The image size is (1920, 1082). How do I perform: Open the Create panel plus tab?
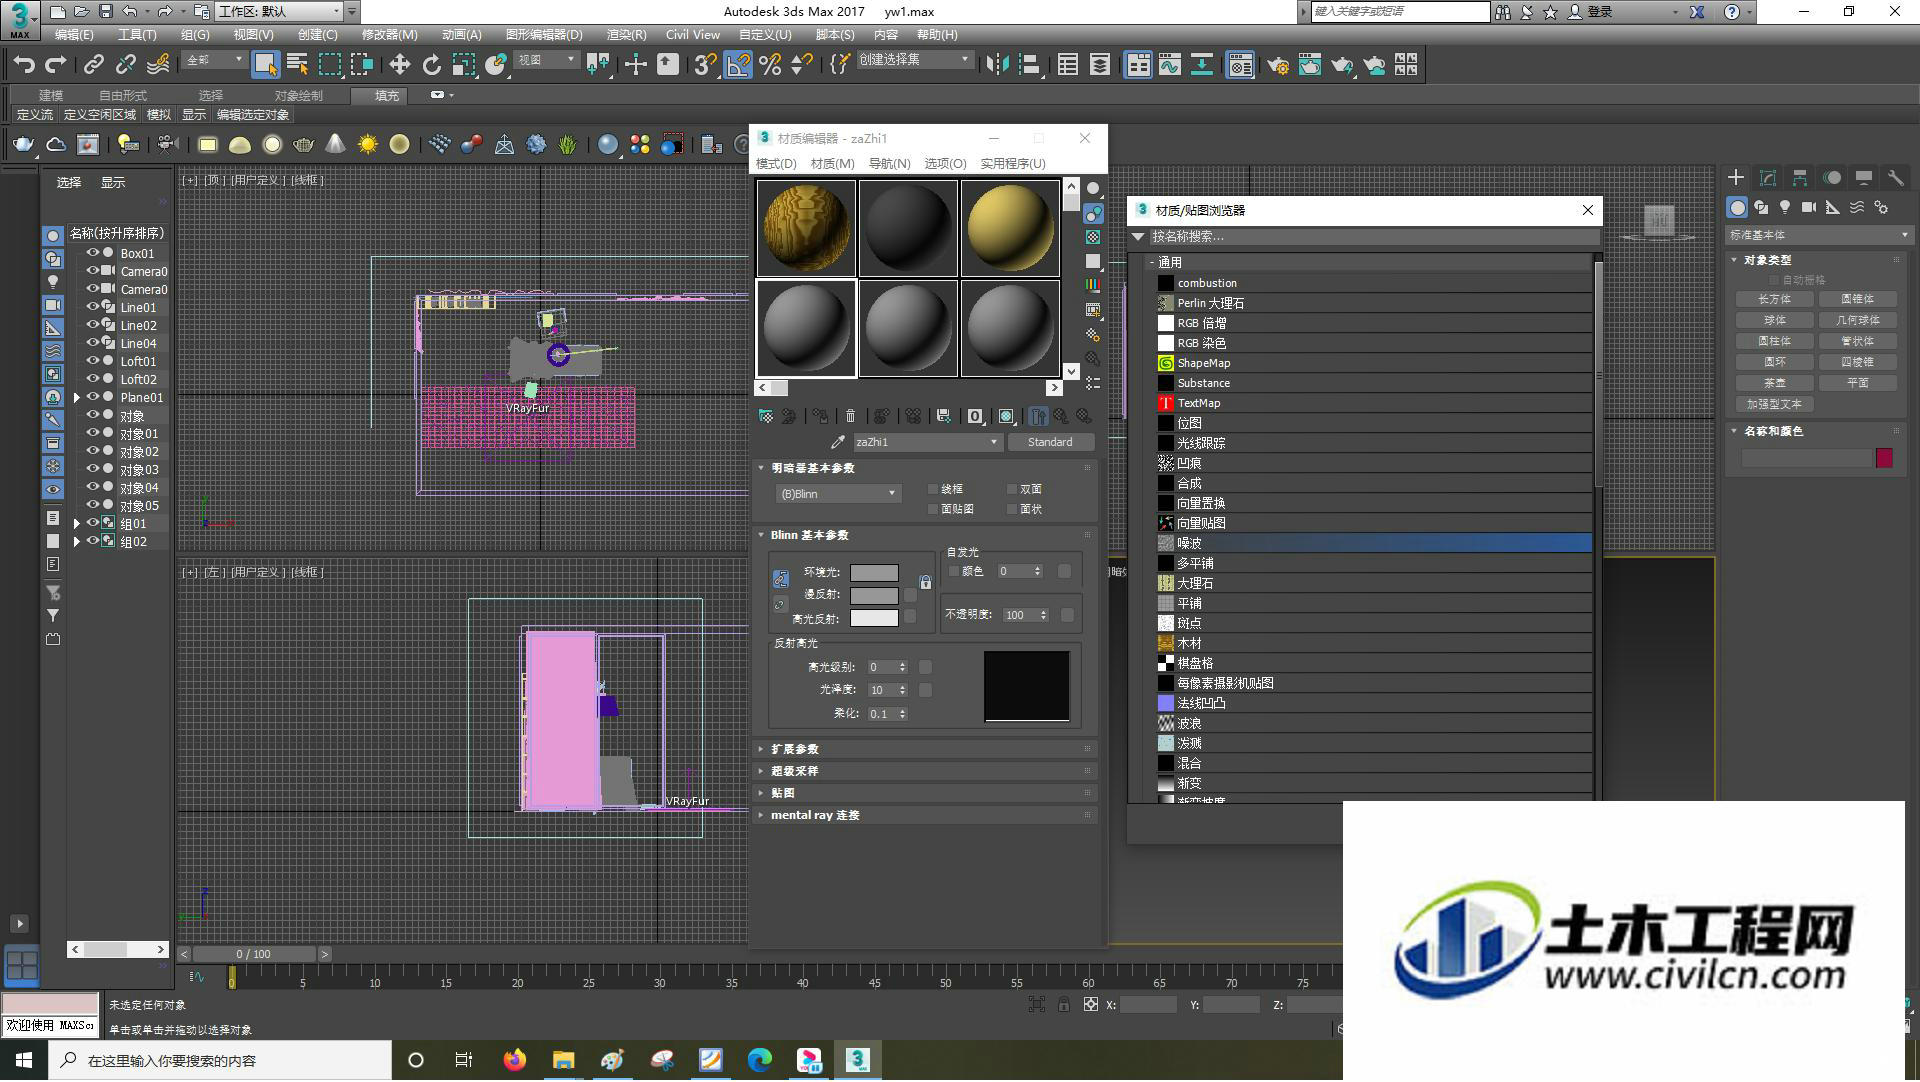tap(1736, 178)
